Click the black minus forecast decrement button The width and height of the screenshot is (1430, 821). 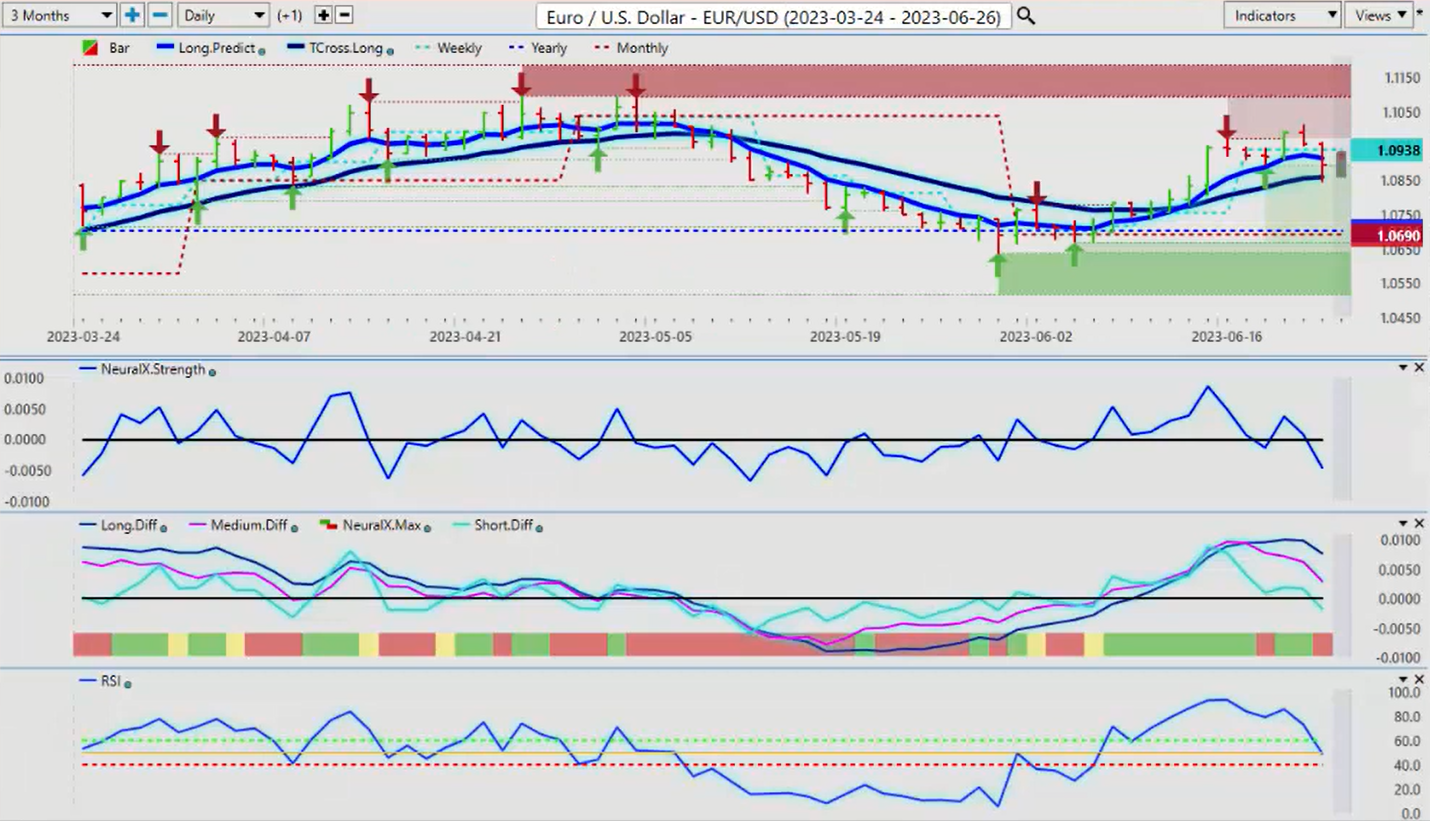click(344, 15)
